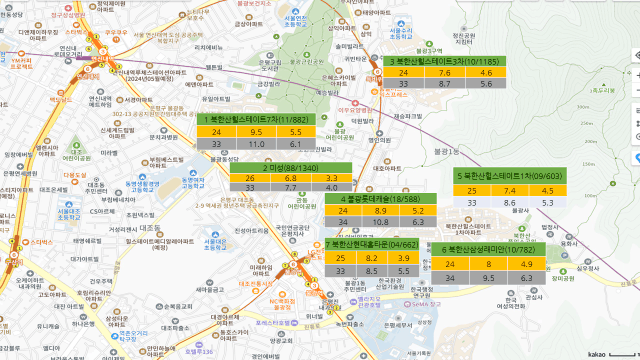
Task: Click the 장미공원 park icon
Action: pos(563,271)
